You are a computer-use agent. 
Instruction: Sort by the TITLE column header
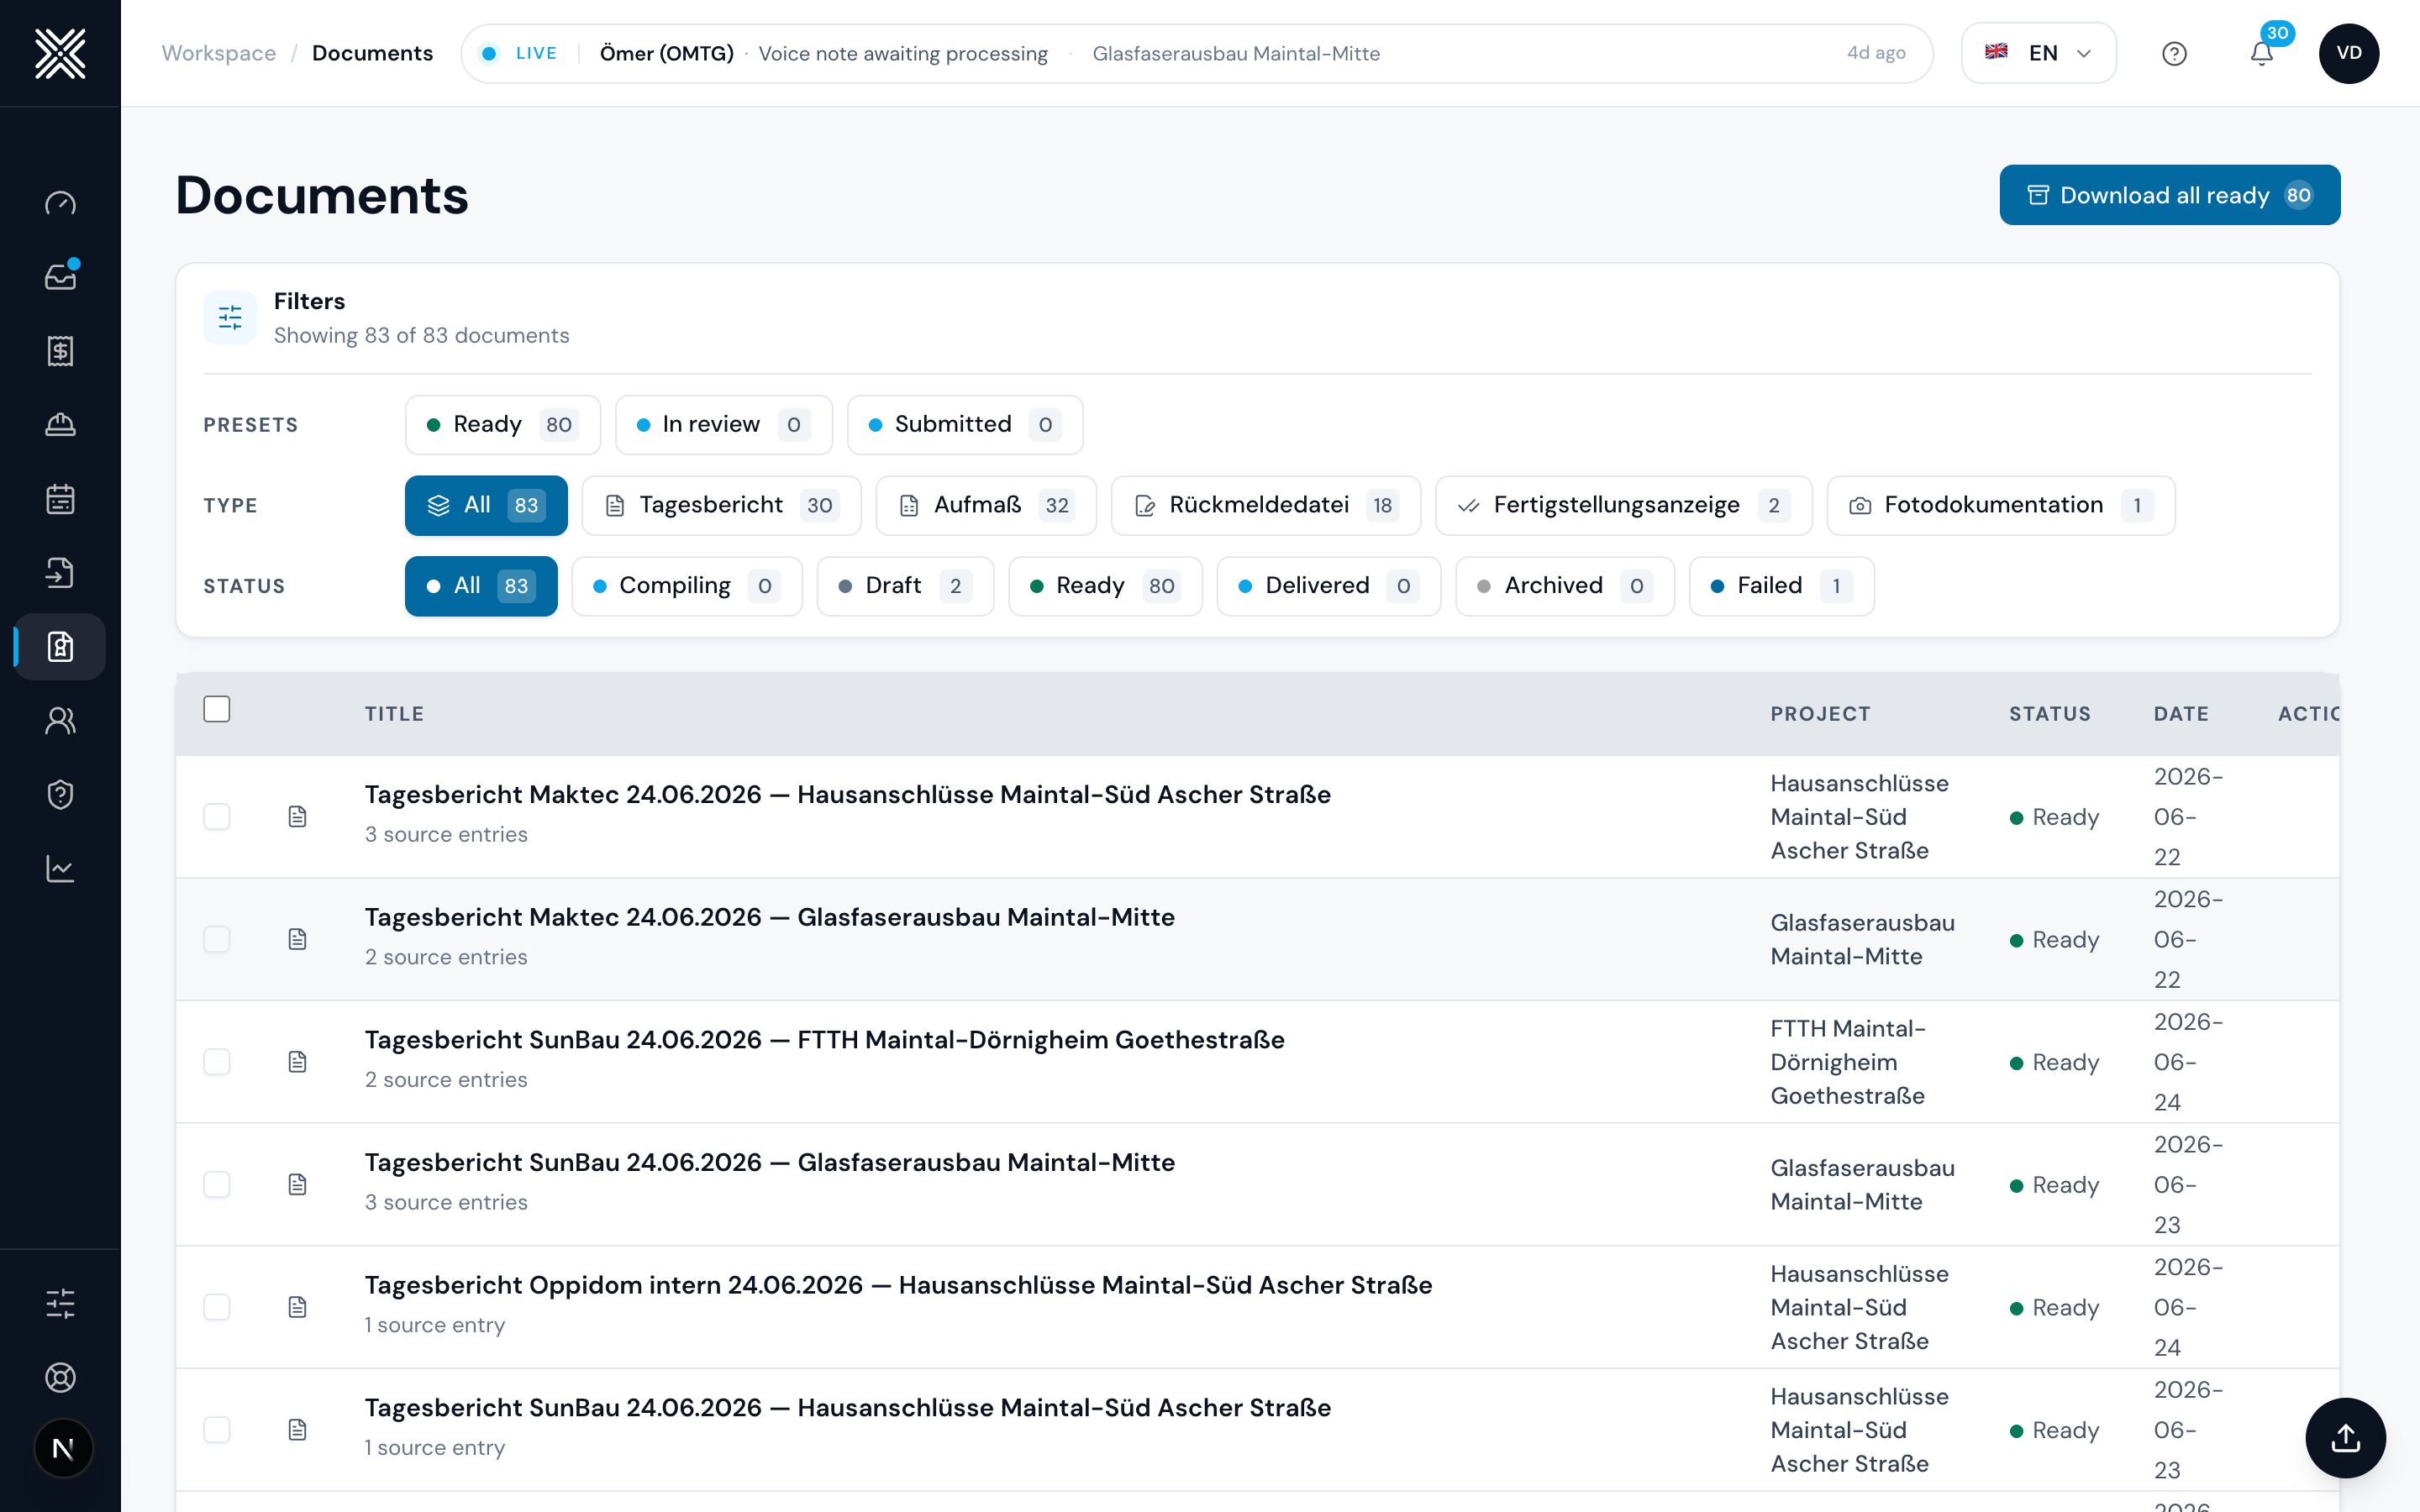click(394, 714)
